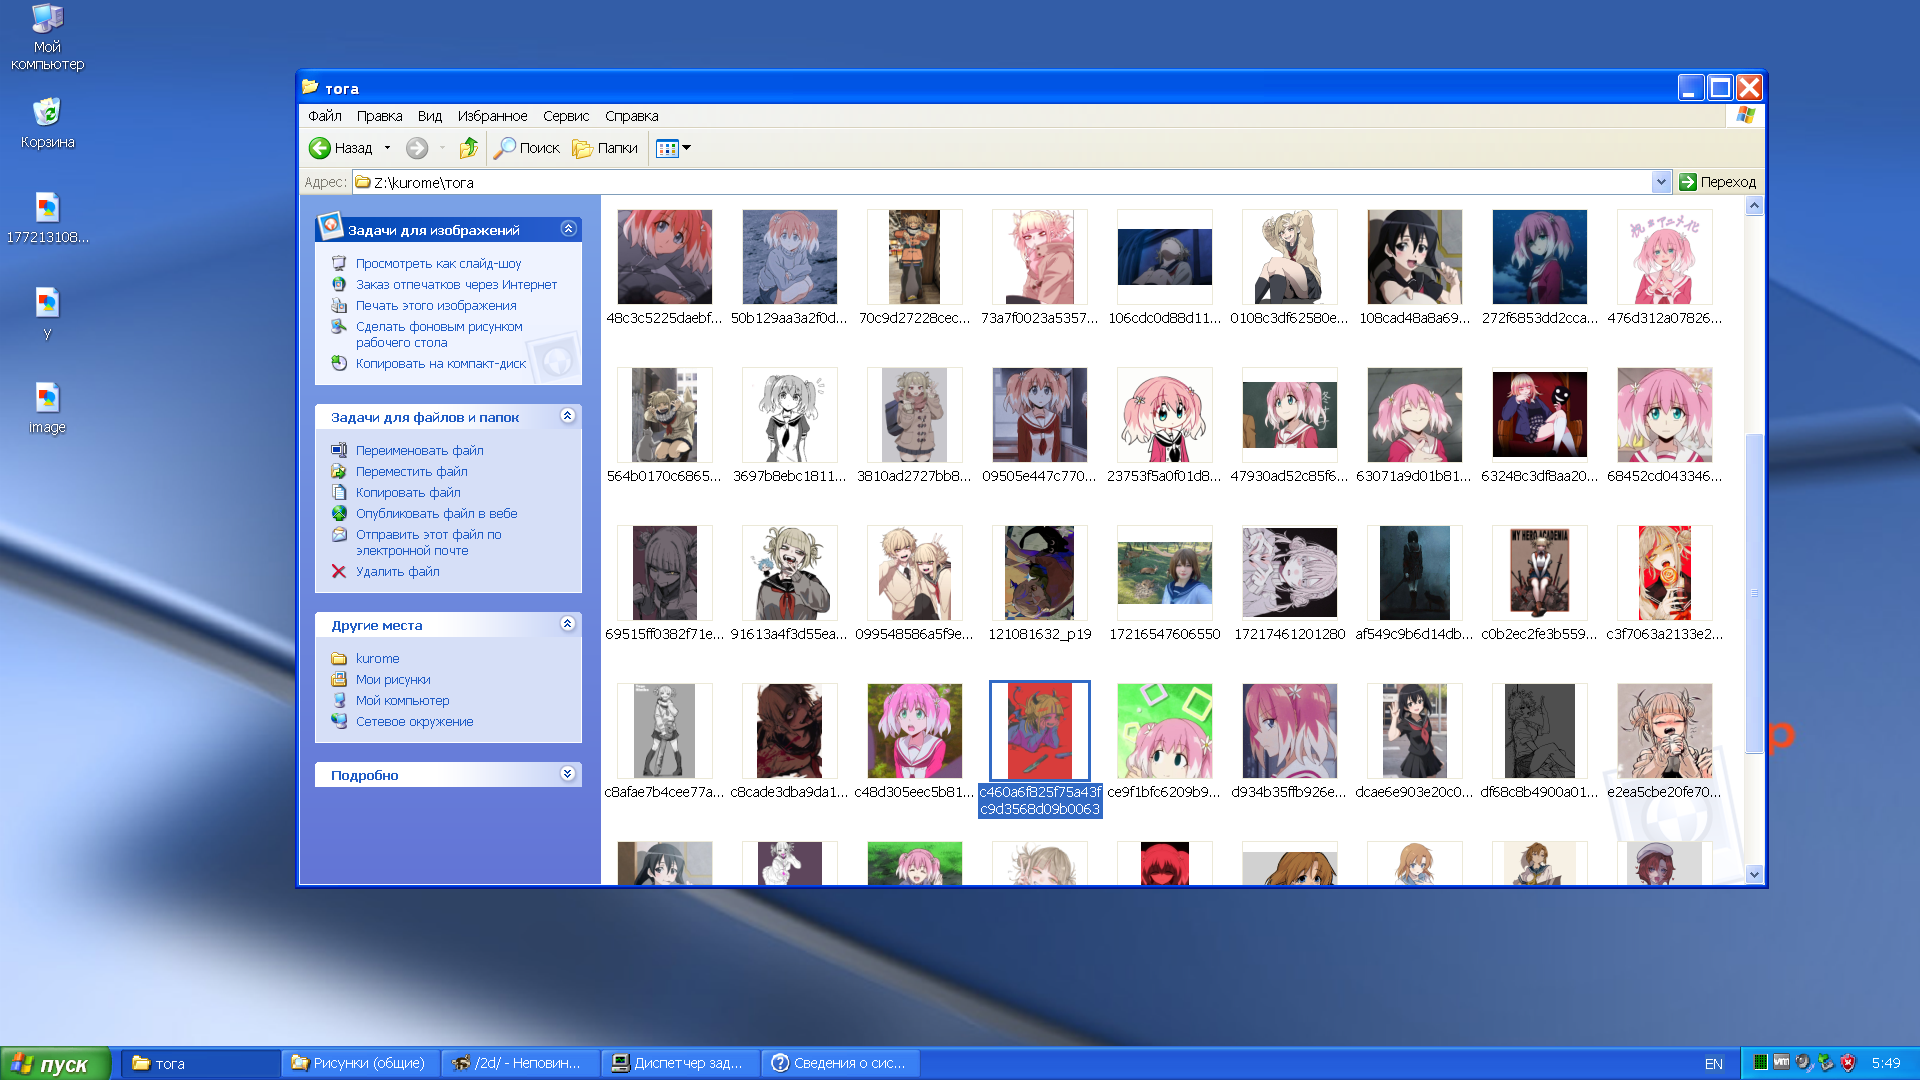
Task: Open the Вид menu
Action: [x=430, y=116]
